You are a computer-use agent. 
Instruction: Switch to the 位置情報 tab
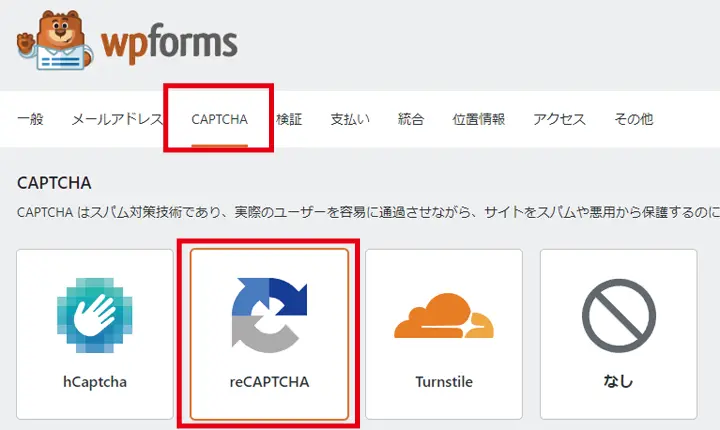click(x=479, y=119)
